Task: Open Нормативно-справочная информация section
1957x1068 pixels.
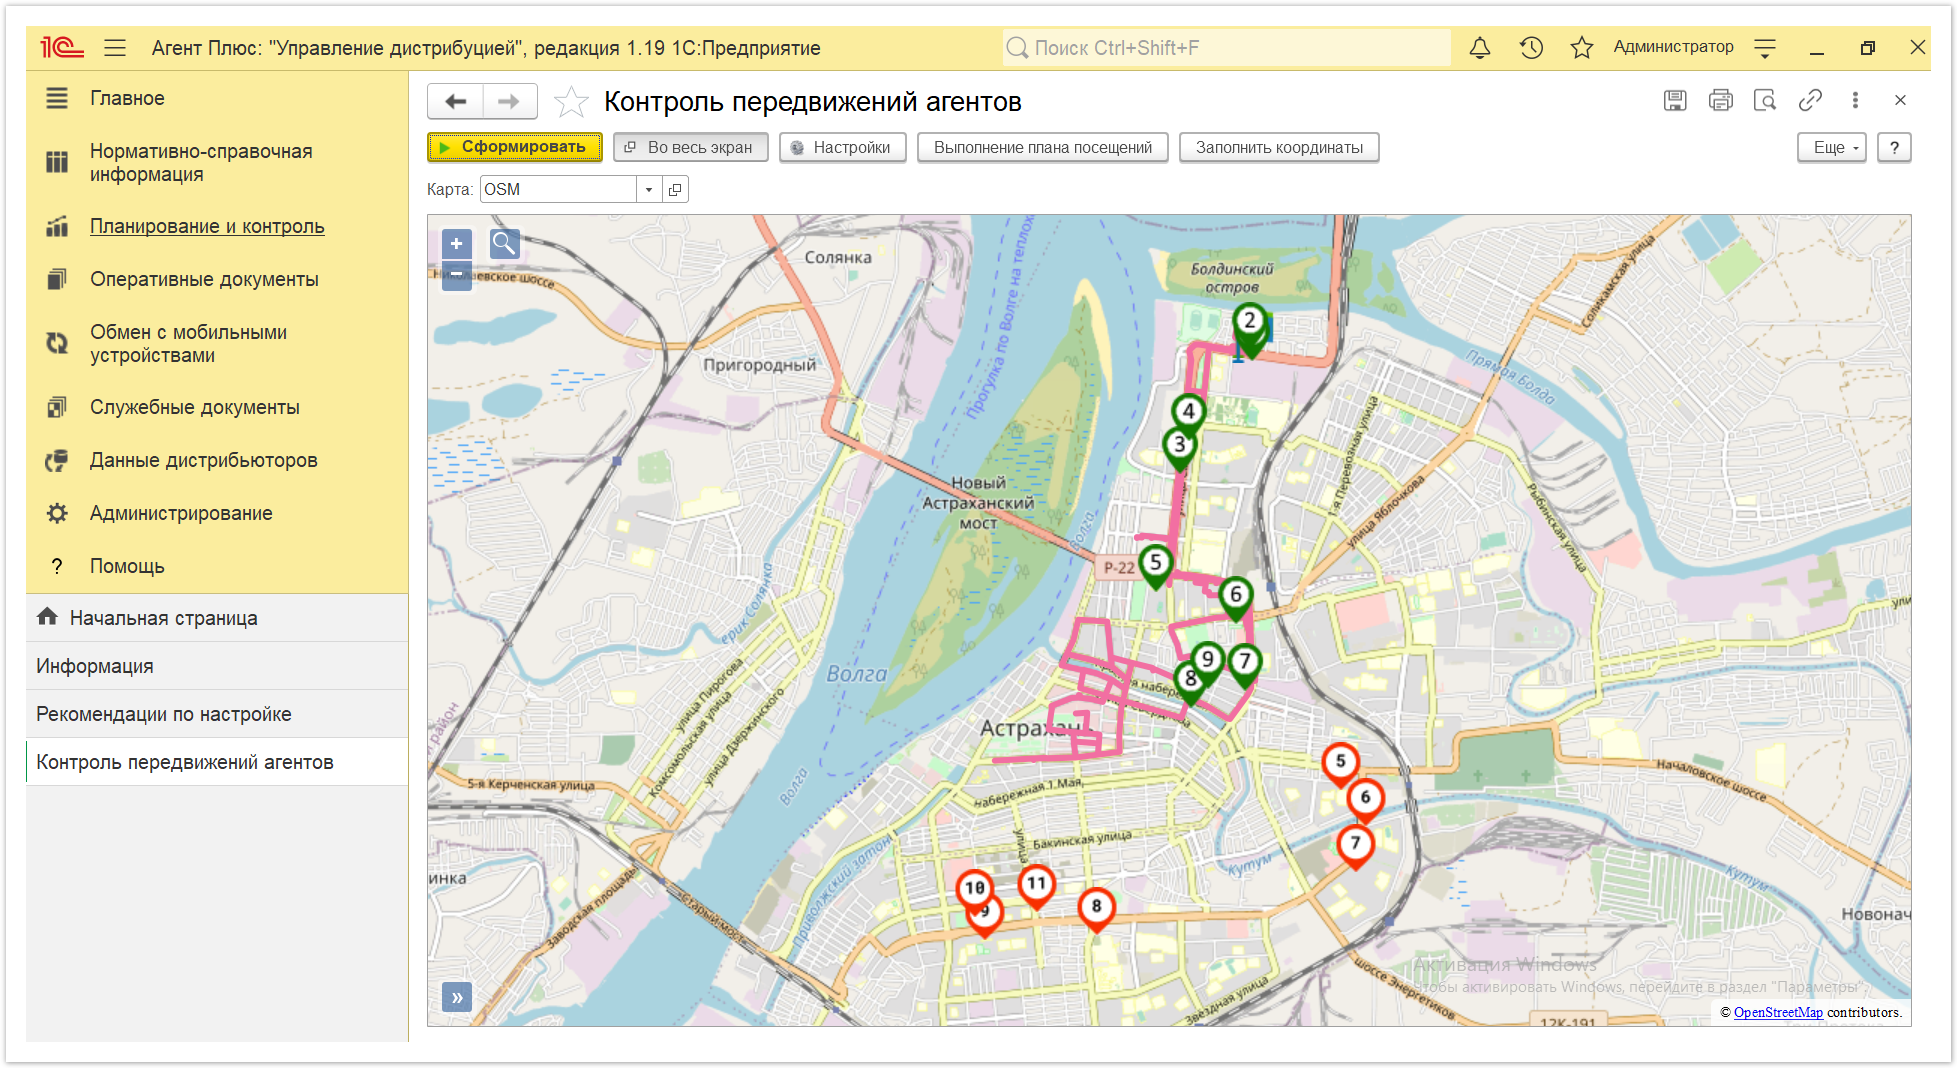Action: (x=217, y=162)
